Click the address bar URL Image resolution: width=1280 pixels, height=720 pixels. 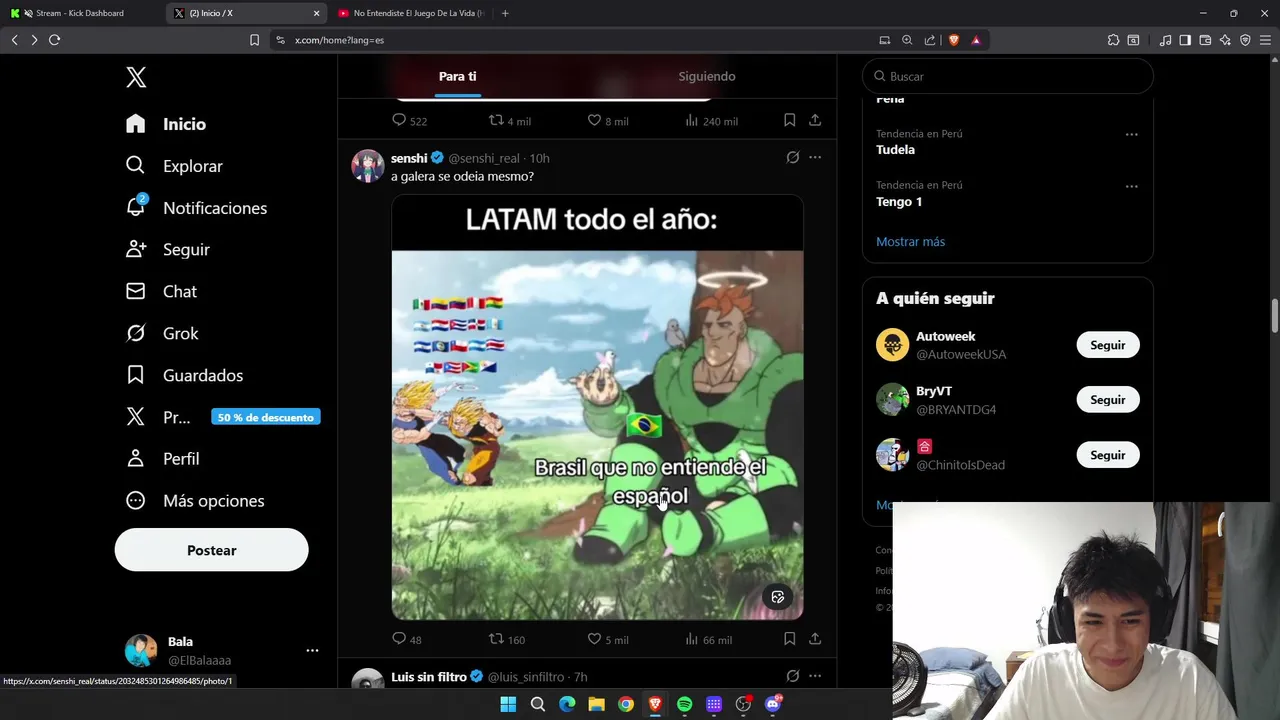tap(339, 40)
